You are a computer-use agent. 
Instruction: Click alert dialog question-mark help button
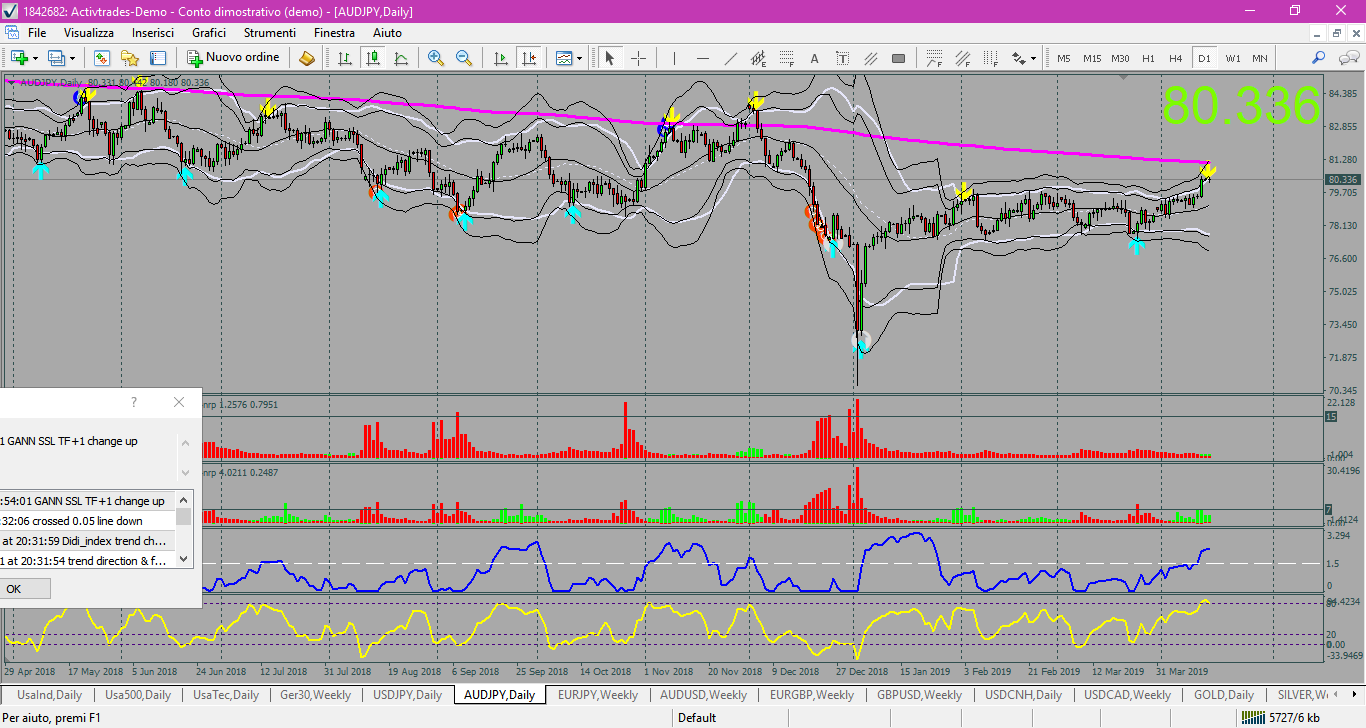(134, 402)
